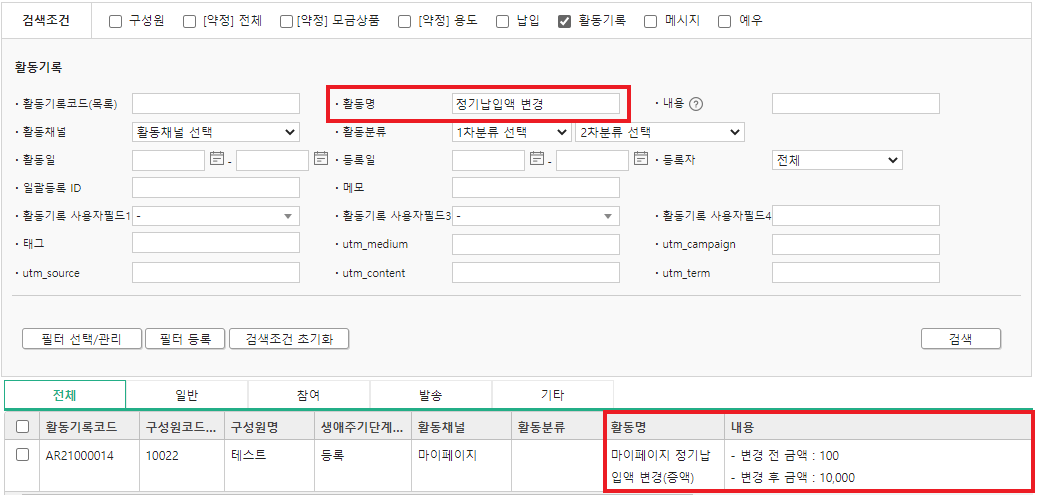The height and width of the screenshot is (500, 1040).
Task: Focus the 등록일 end date field
Action: pyautogui.click(x=592, y=160)
